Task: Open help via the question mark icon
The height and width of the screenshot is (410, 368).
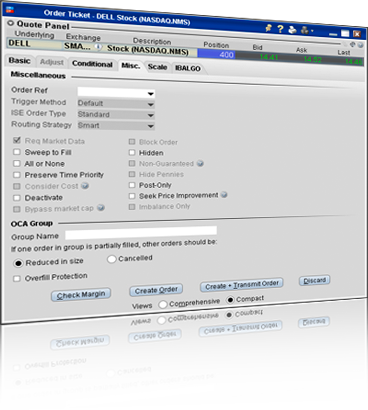Action: 280,29
